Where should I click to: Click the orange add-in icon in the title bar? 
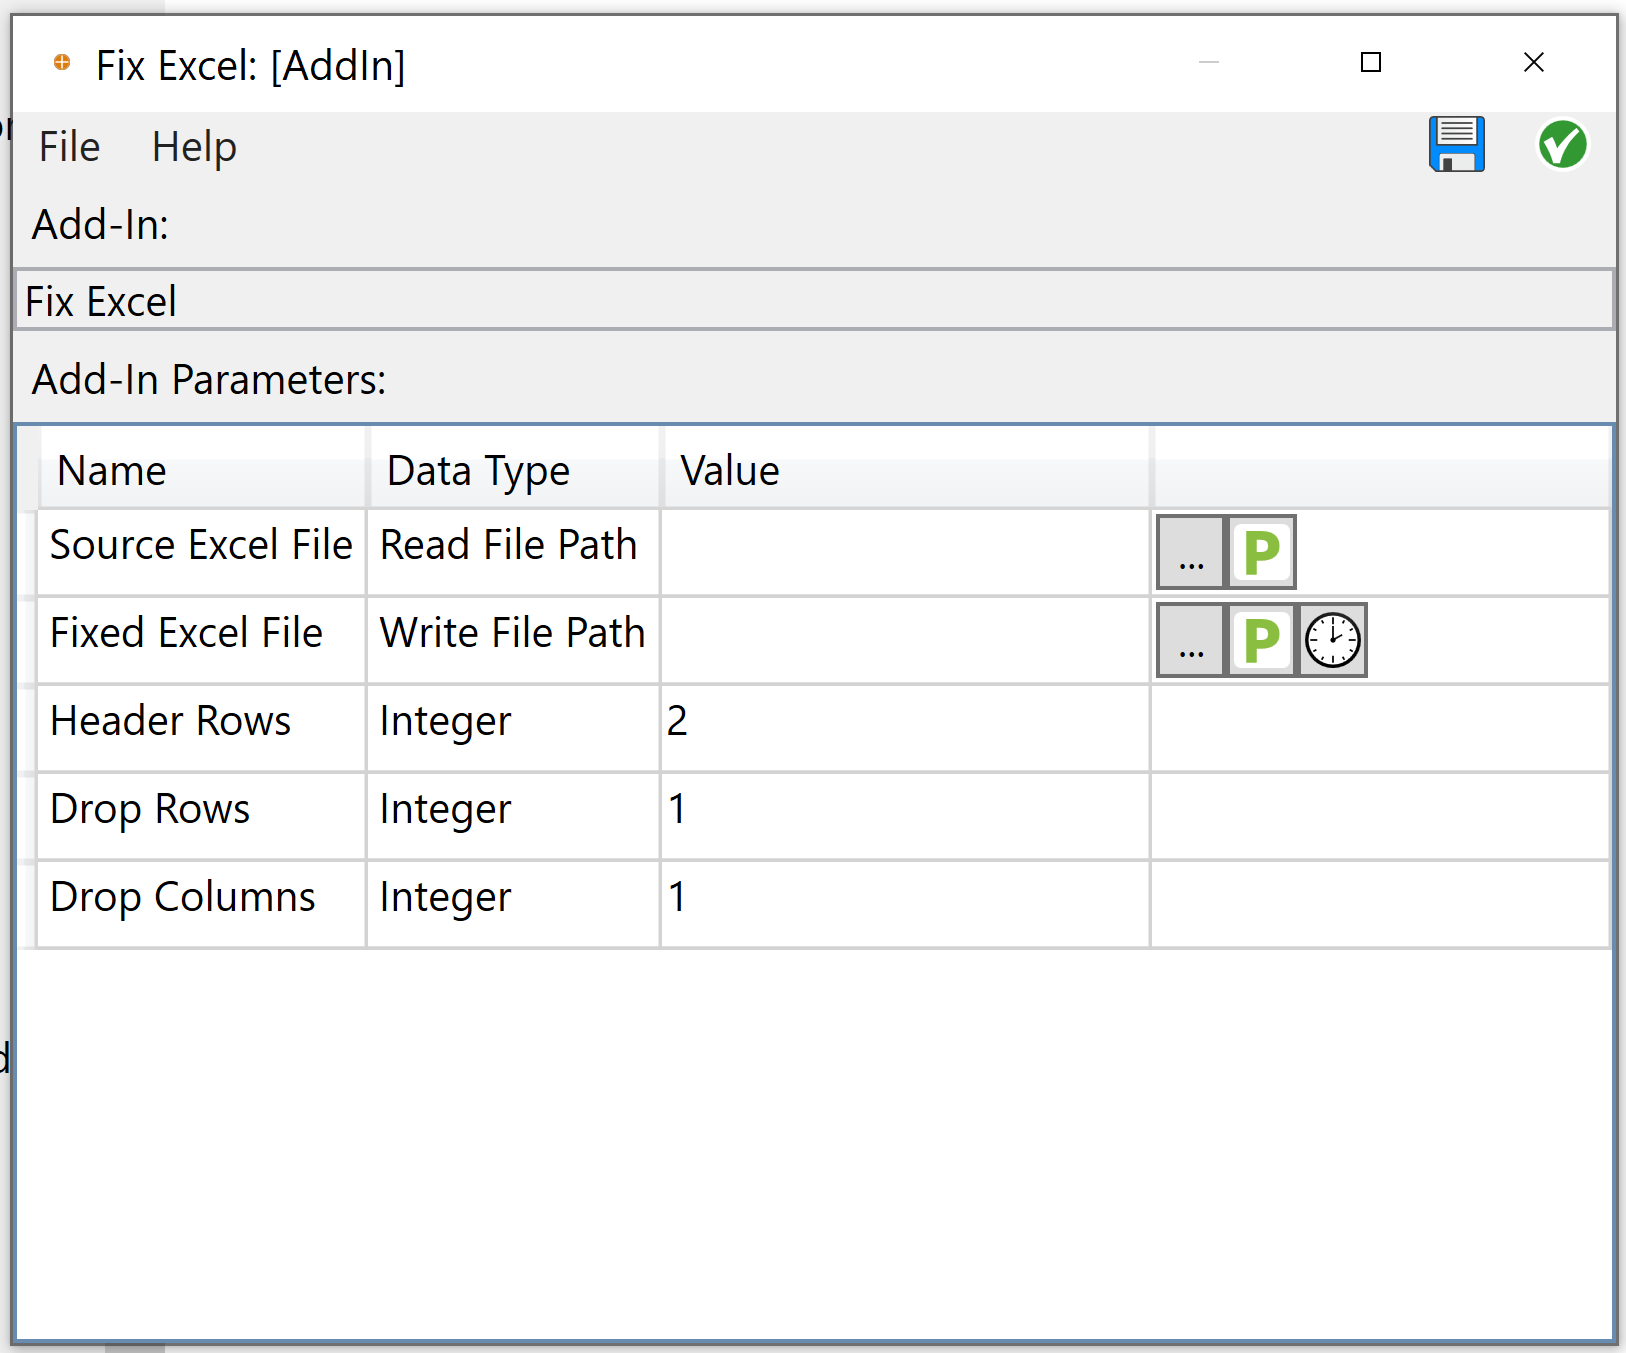[x=63, y=63]
